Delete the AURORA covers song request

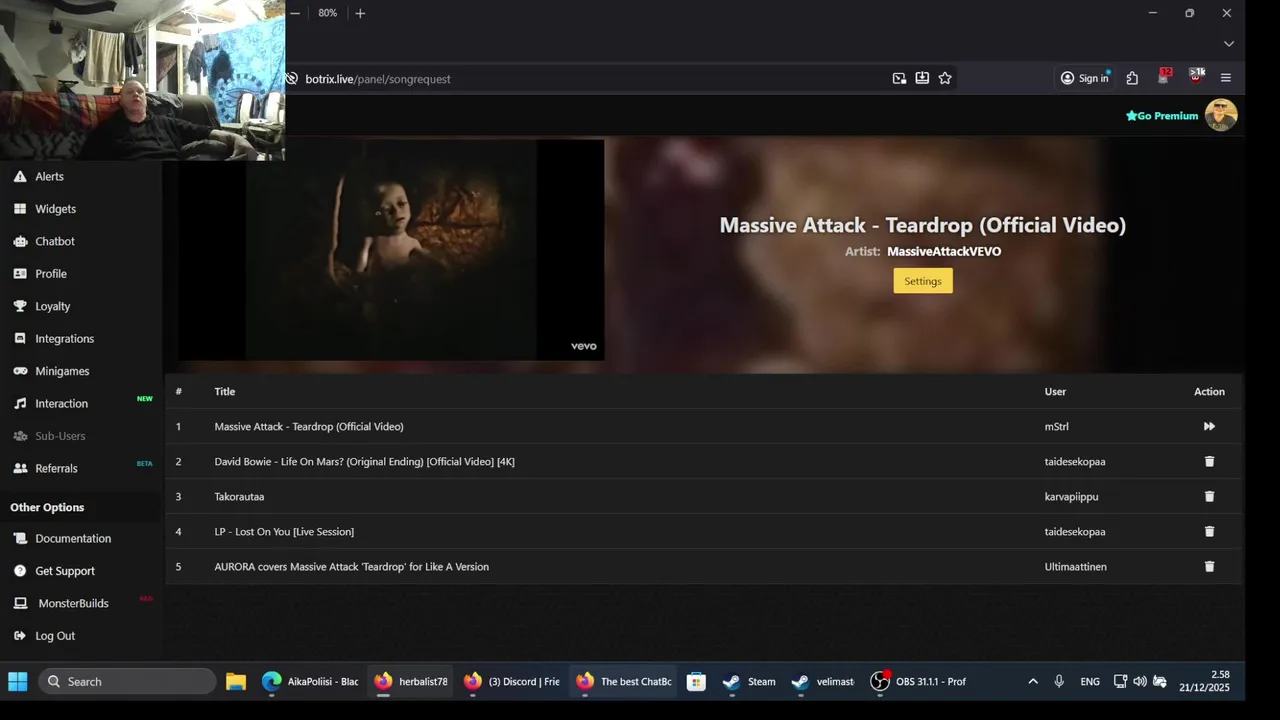click(x=1209, y=566)
